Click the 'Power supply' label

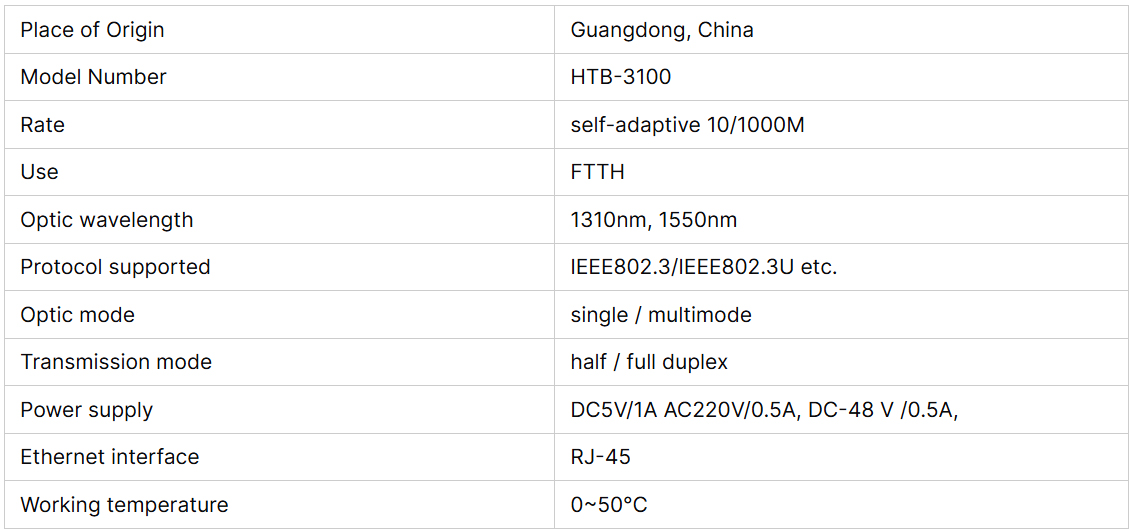coord(86,410)
